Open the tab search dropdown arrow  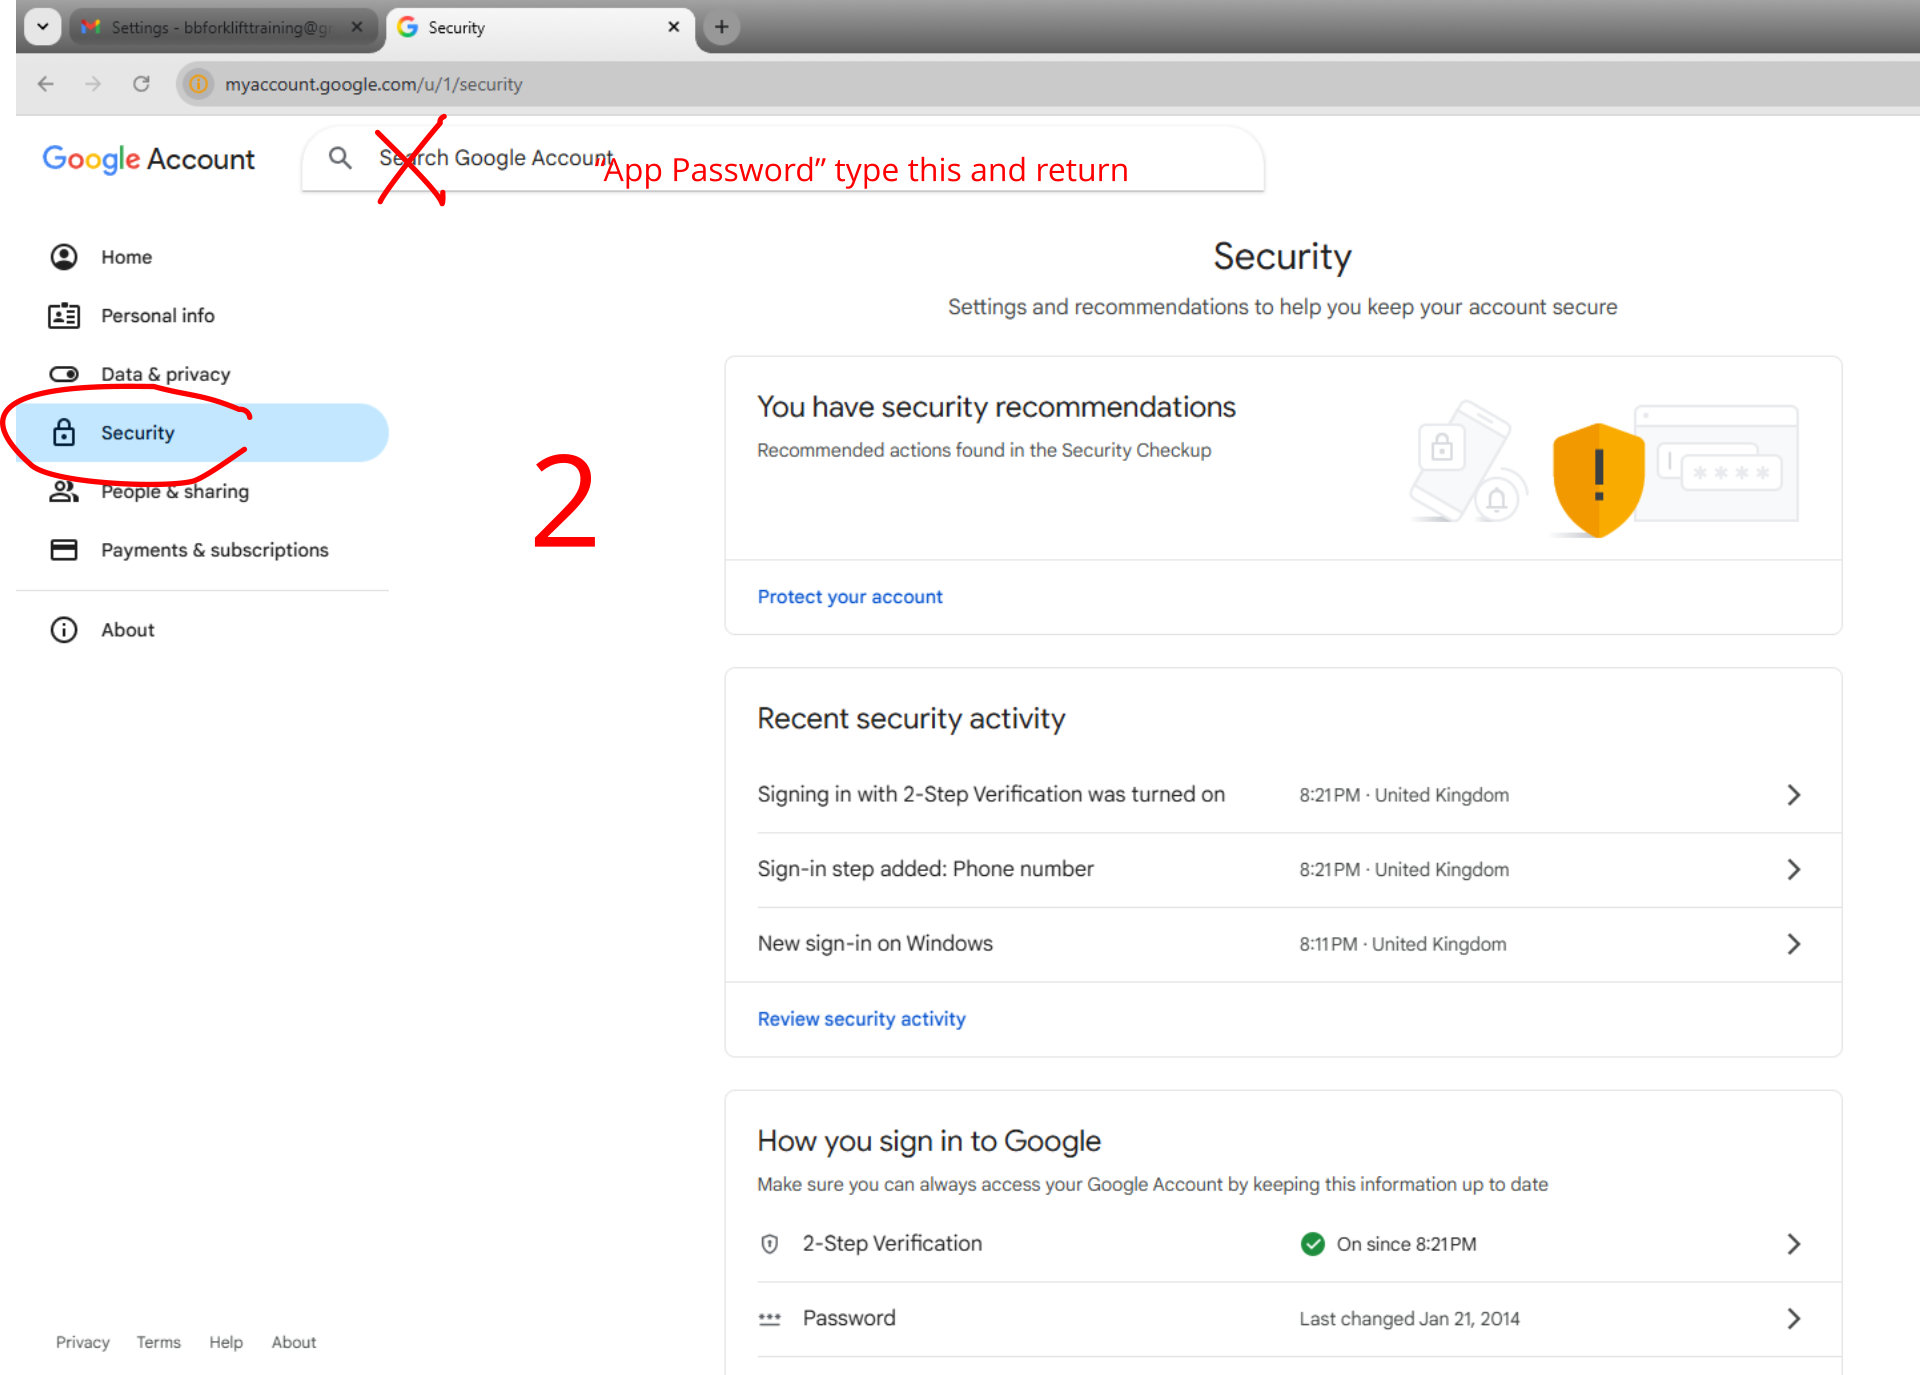(x=42, y=27)
